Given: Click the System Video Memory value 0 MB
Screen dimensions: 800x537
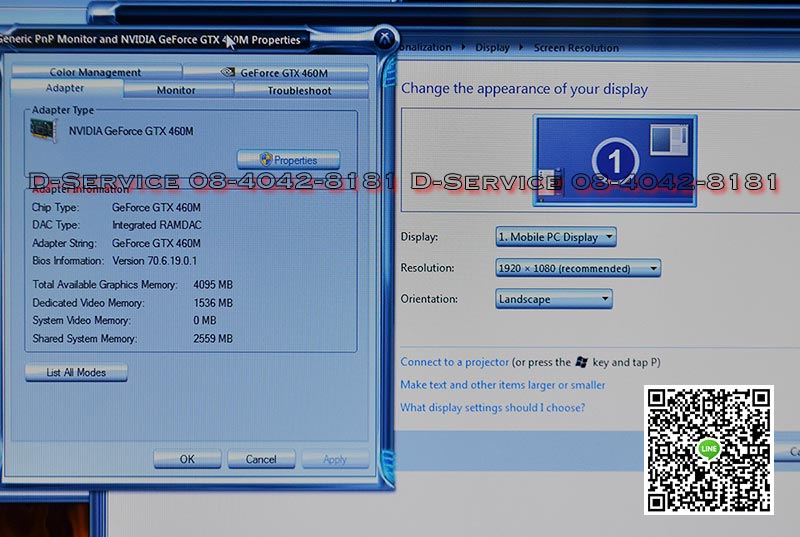Looking at the screenshot, I should (205, 320).
